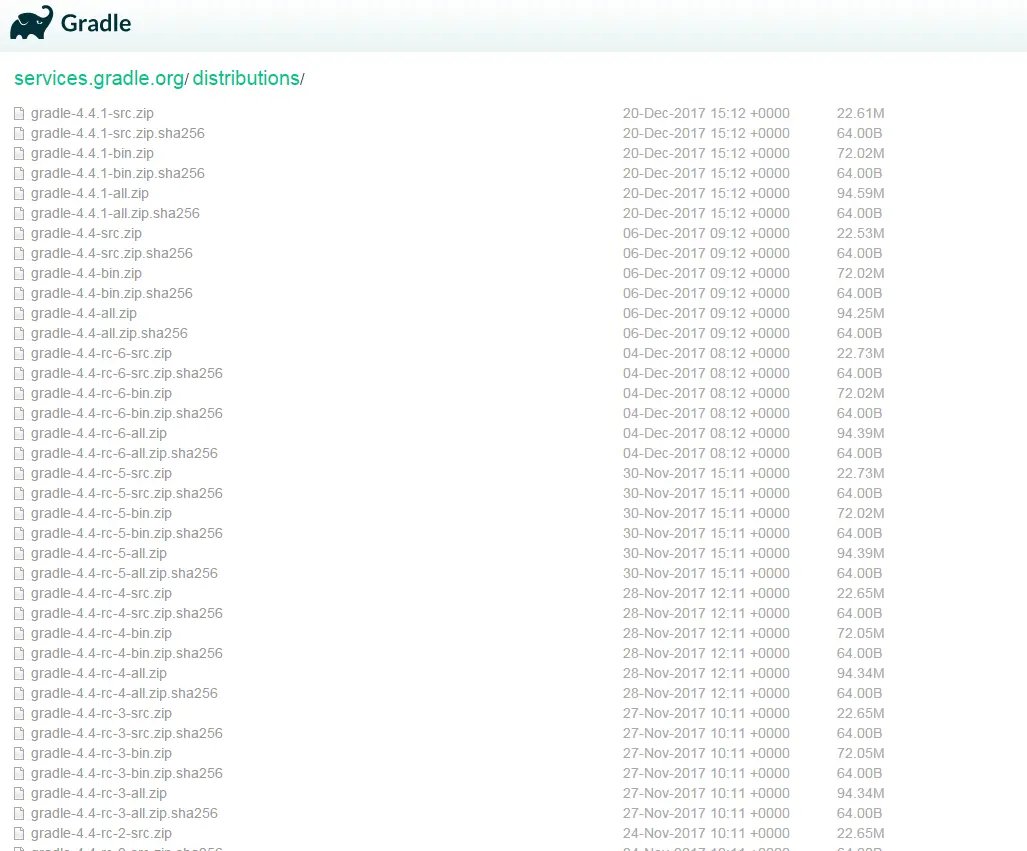Click file icon beside gradle-4.4-rc-5-bin.zip.sha256
Image resolution: width=1027 pixels, height=851 pixels.
19,533
